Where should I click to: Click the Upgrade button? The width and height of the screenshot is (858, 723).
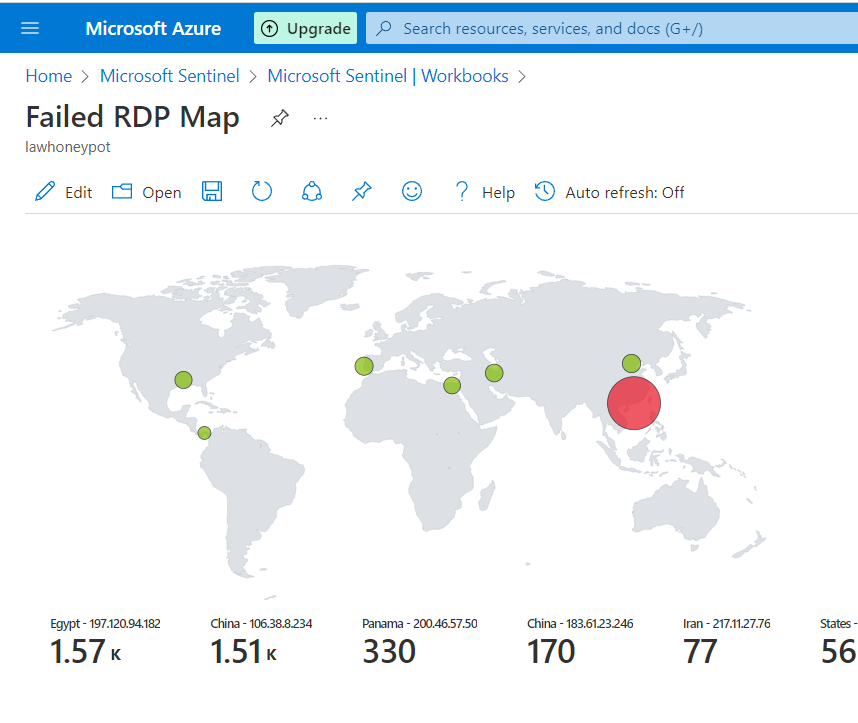tap(305, 28)
